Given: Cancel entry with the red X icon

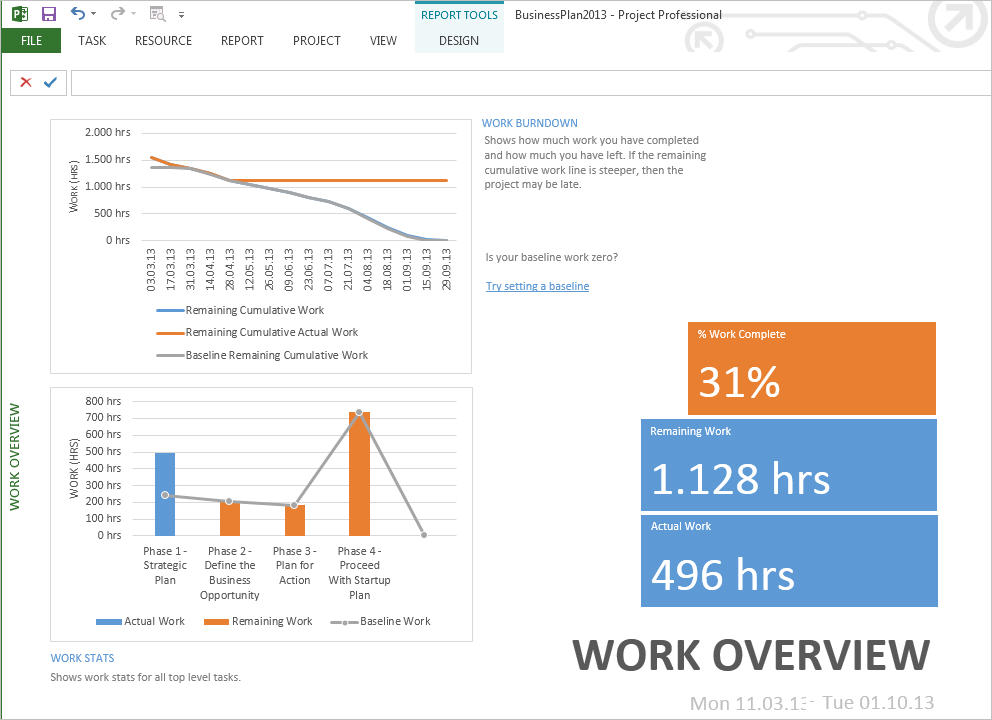Looking at the screenshot, I should coord(26,82).
